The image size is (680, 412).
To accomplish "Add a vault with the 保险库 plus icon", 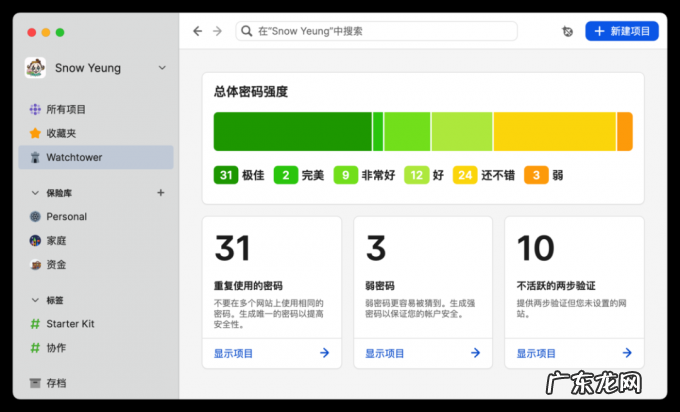I will point(160,193).
